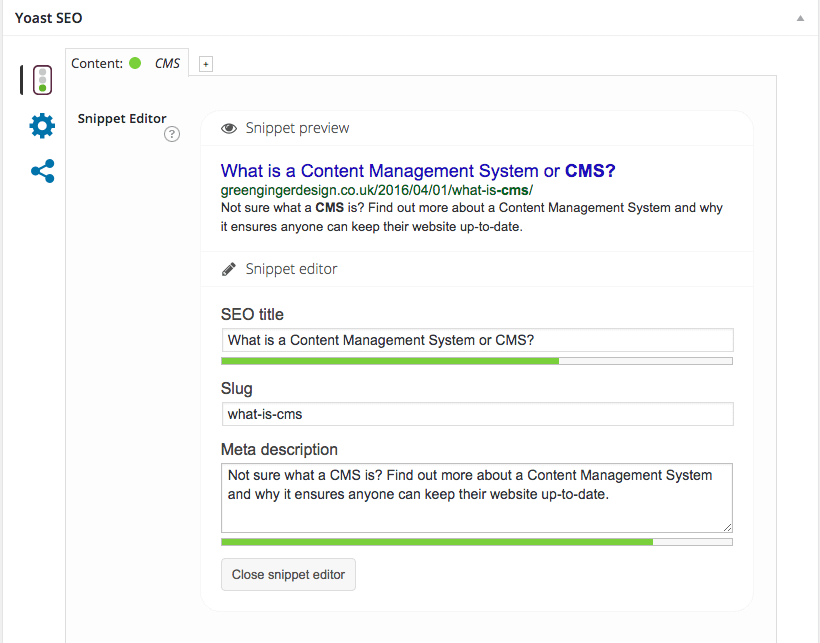Click the snippet preview description text
This screenshot has height=643, width=820.
(472, 217)
